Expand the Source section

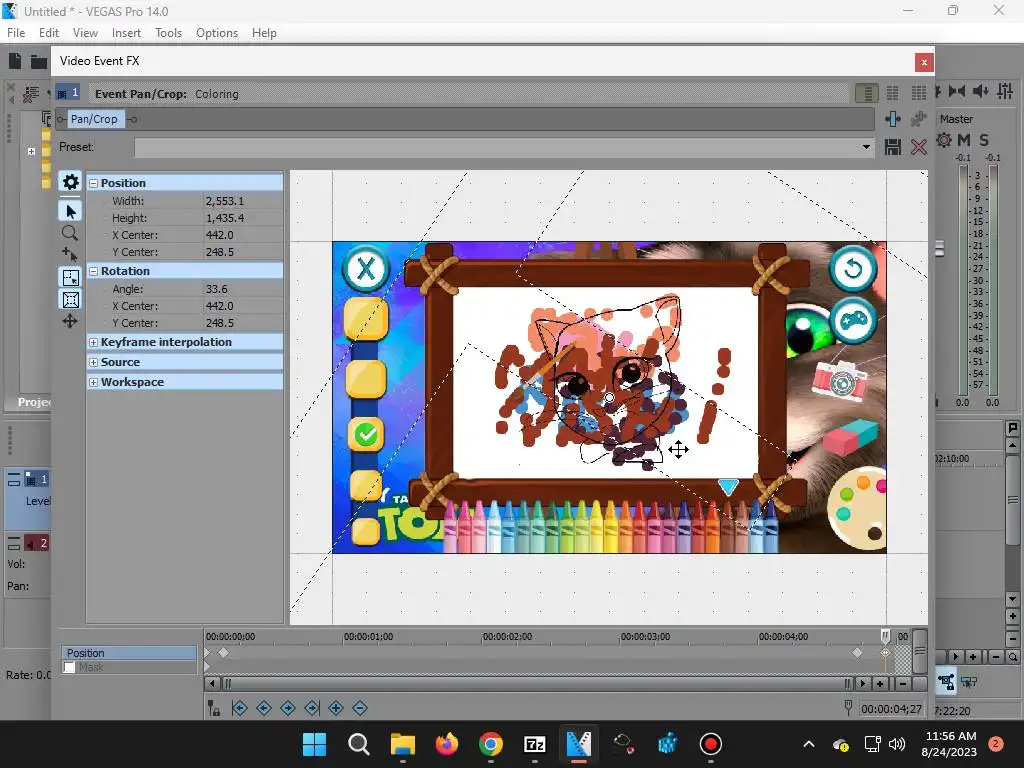[x=93, y=362]
